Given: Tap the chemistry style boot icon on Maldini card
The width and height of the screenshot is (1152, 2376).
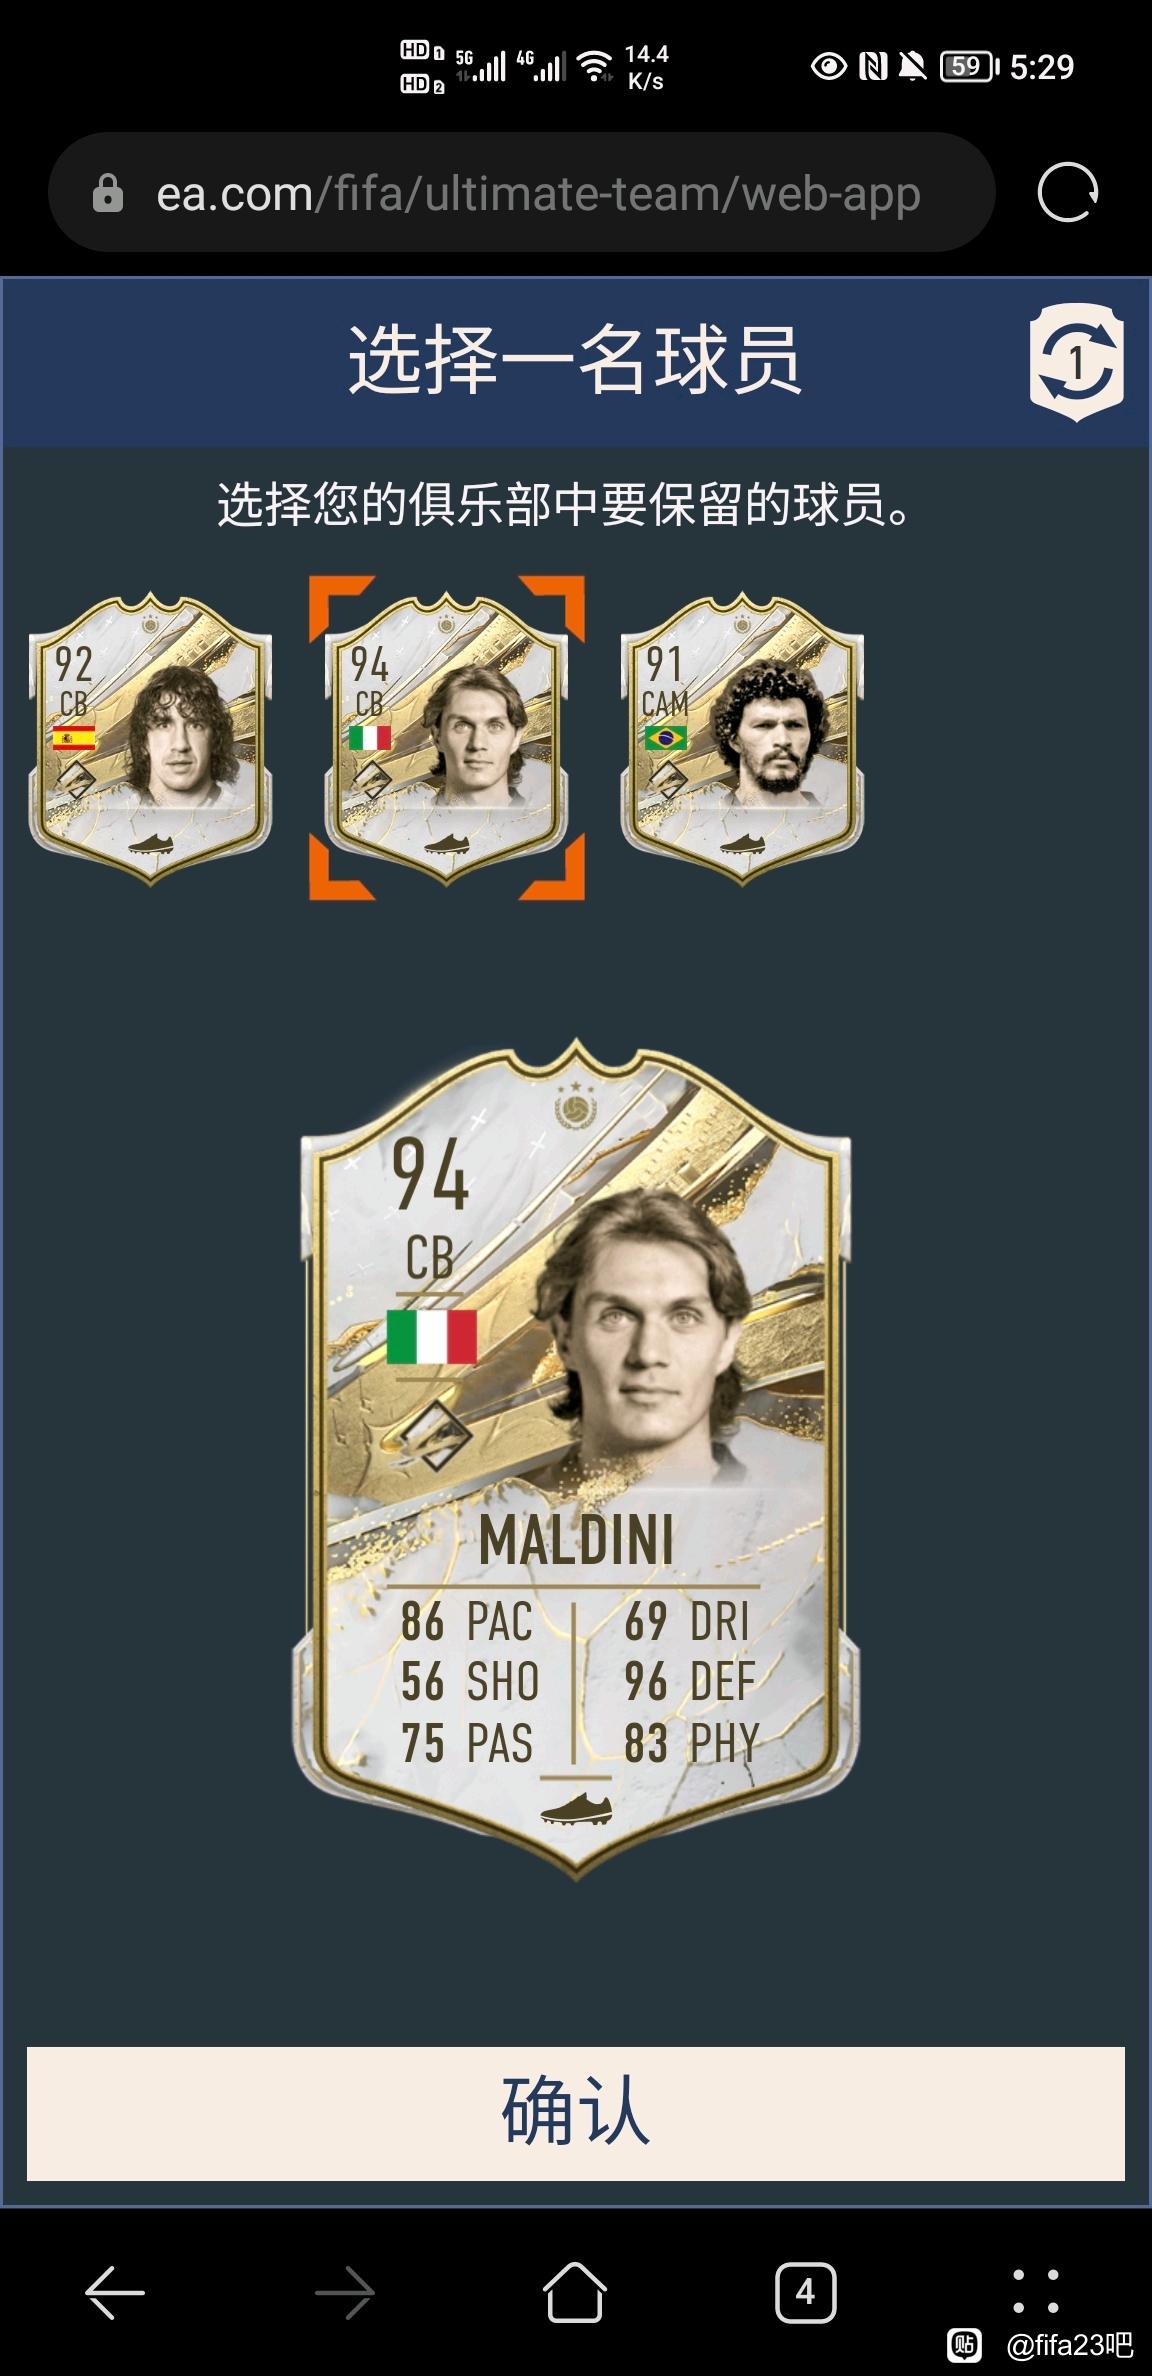Looking at the screenshot, I should pos(575,1809).
